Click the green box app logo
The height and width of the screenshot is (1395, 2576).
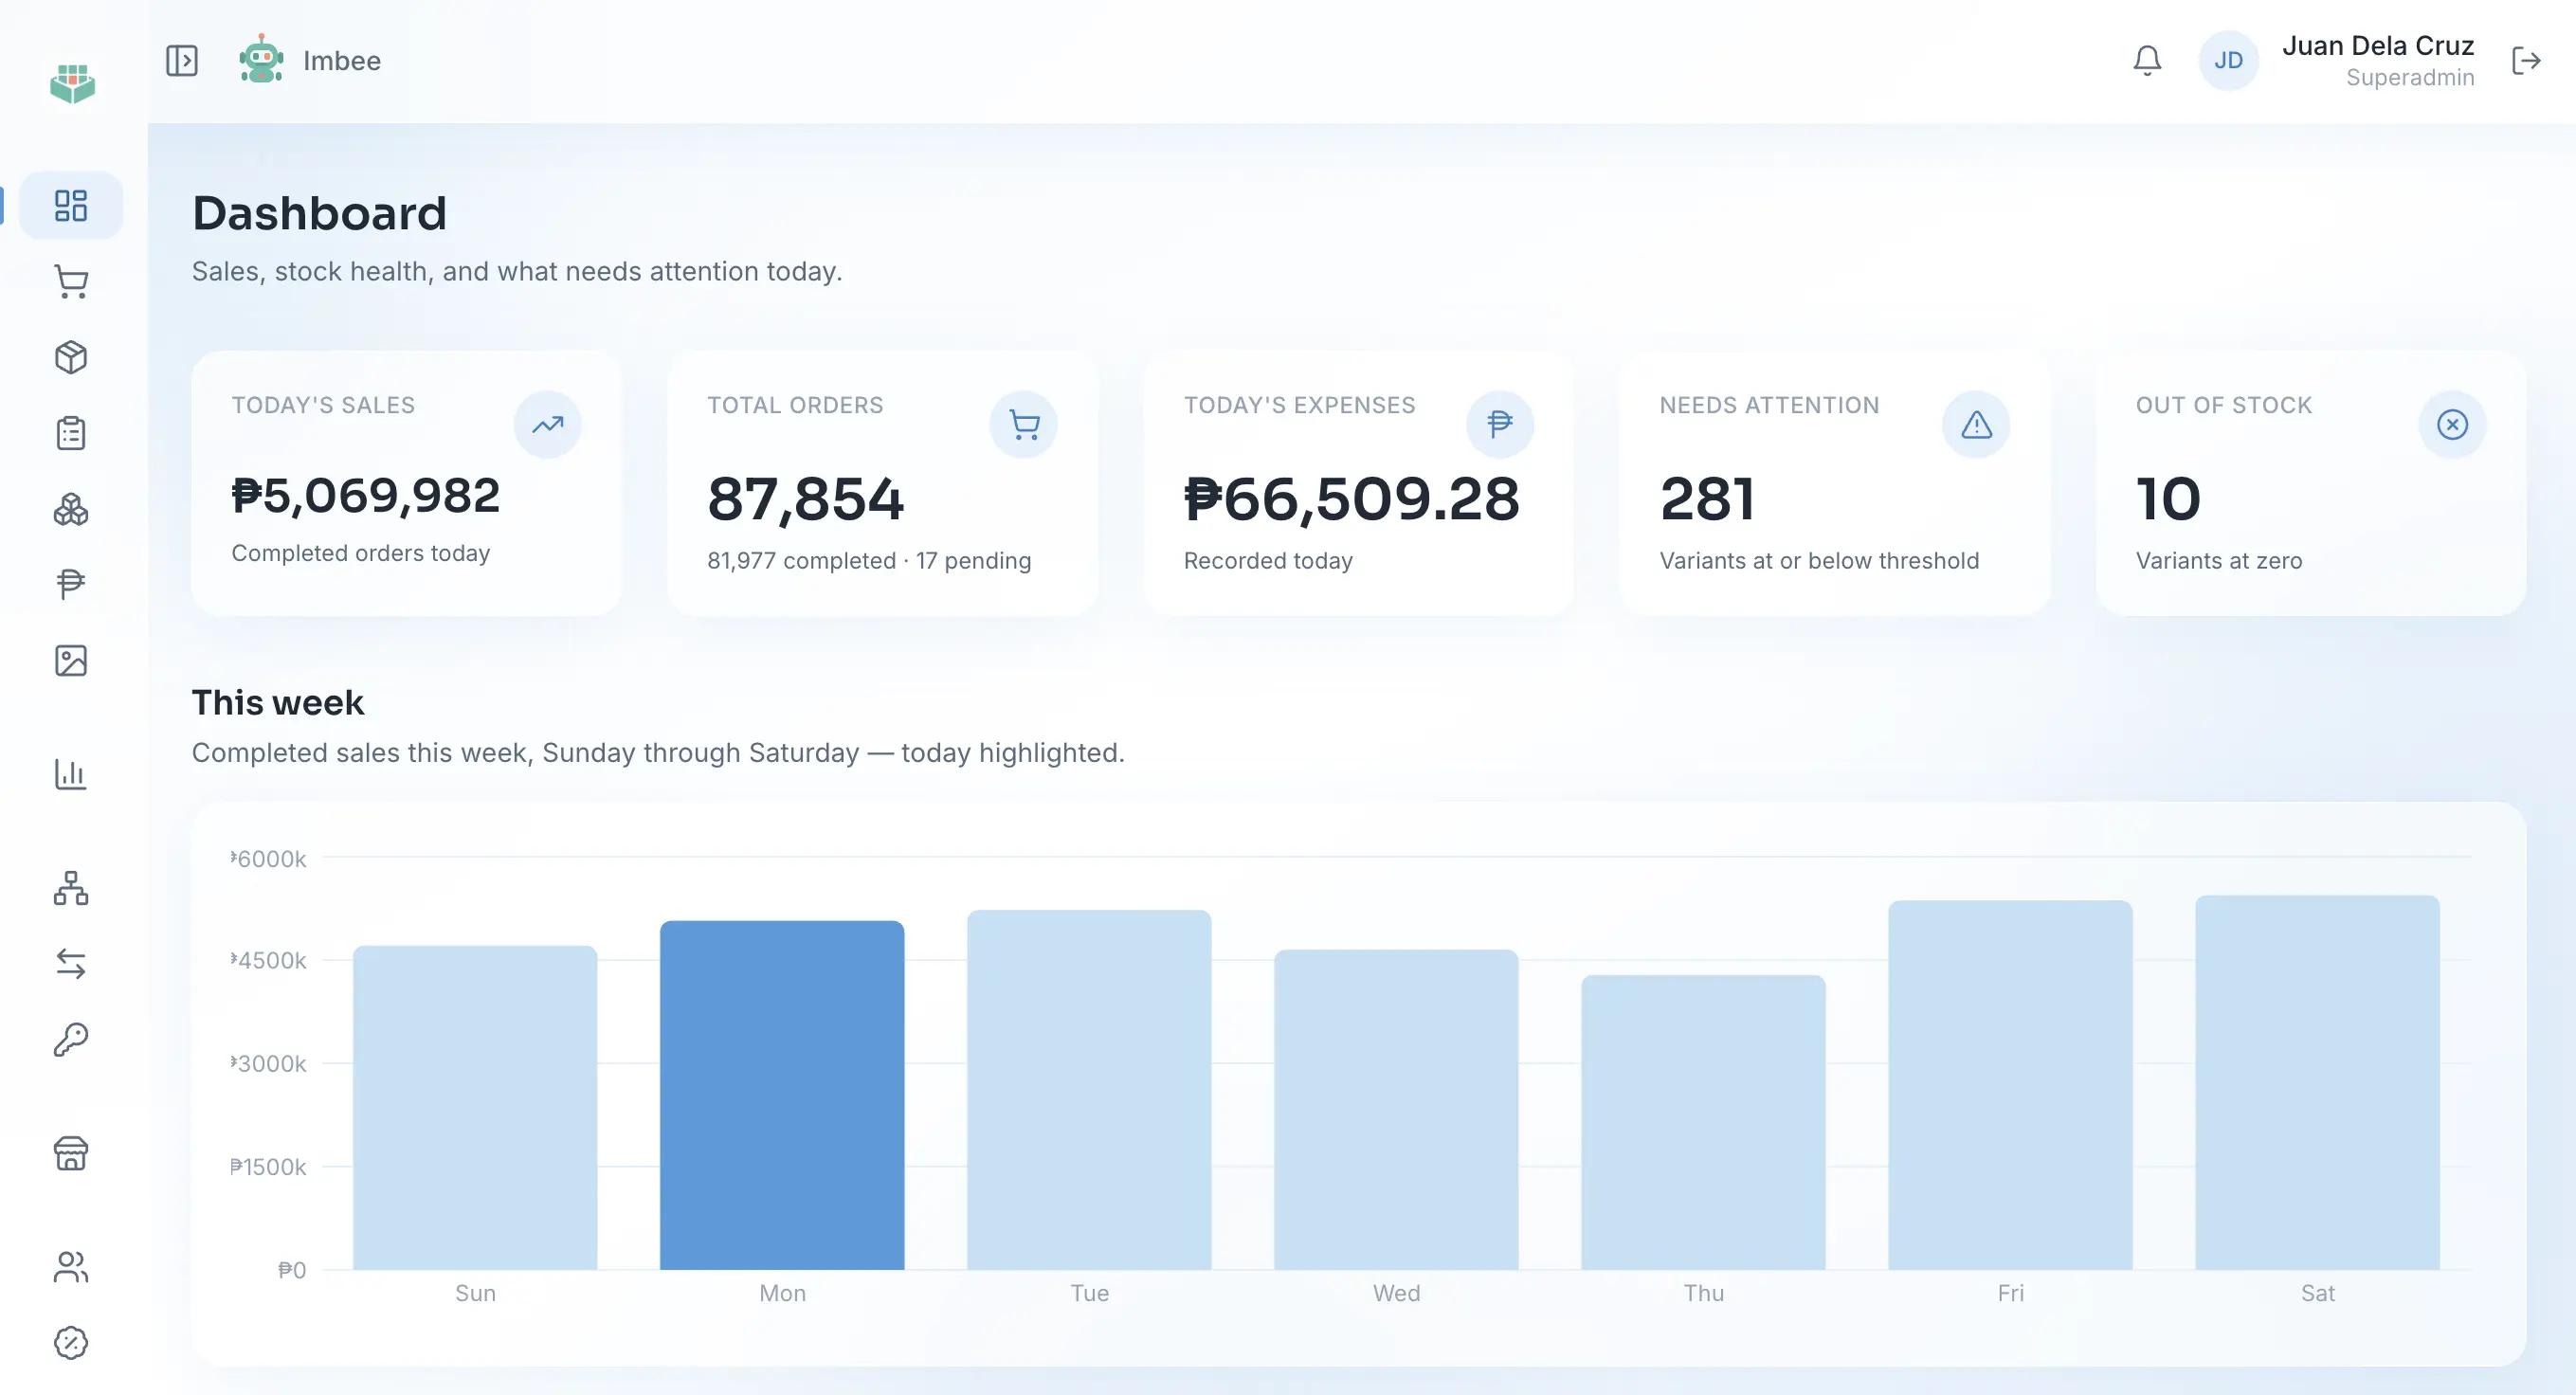point(72,83)
